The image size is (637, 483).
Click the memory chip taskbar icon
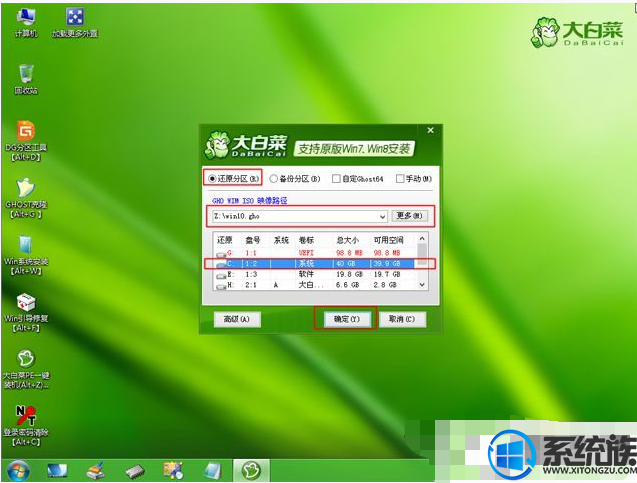135,472
